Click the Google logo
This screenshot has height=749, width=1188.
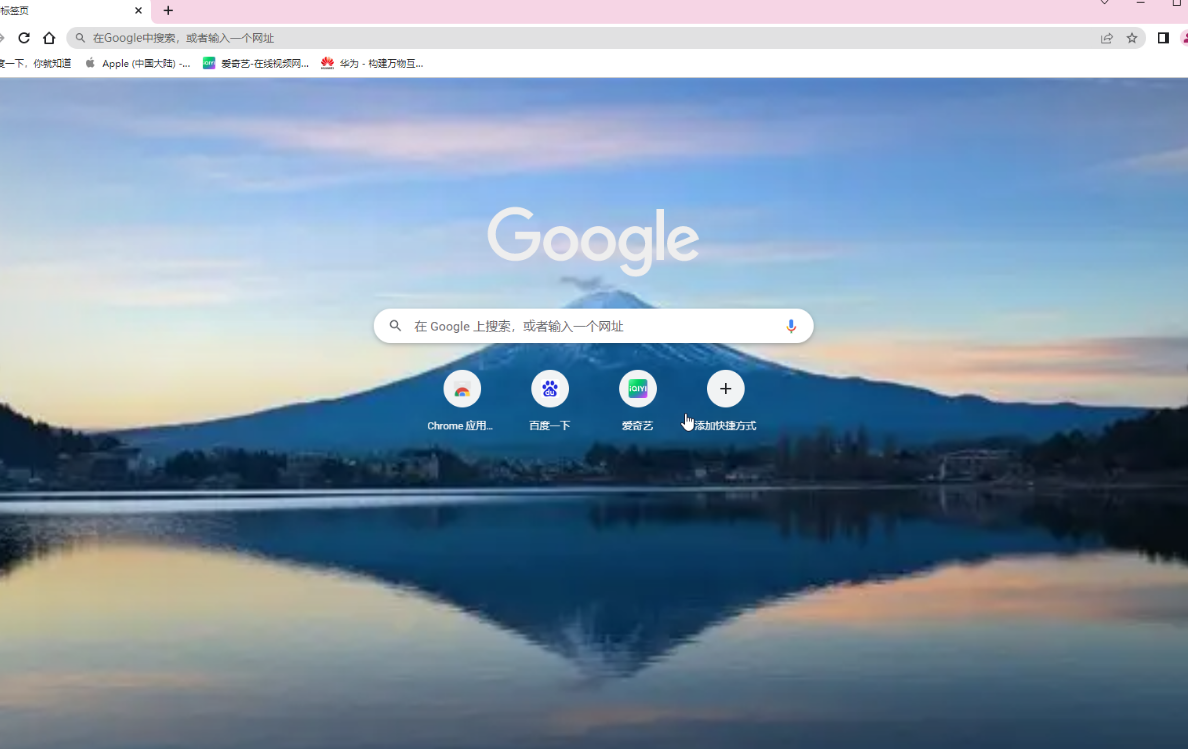pyautogui.click(x=593, y=241)
